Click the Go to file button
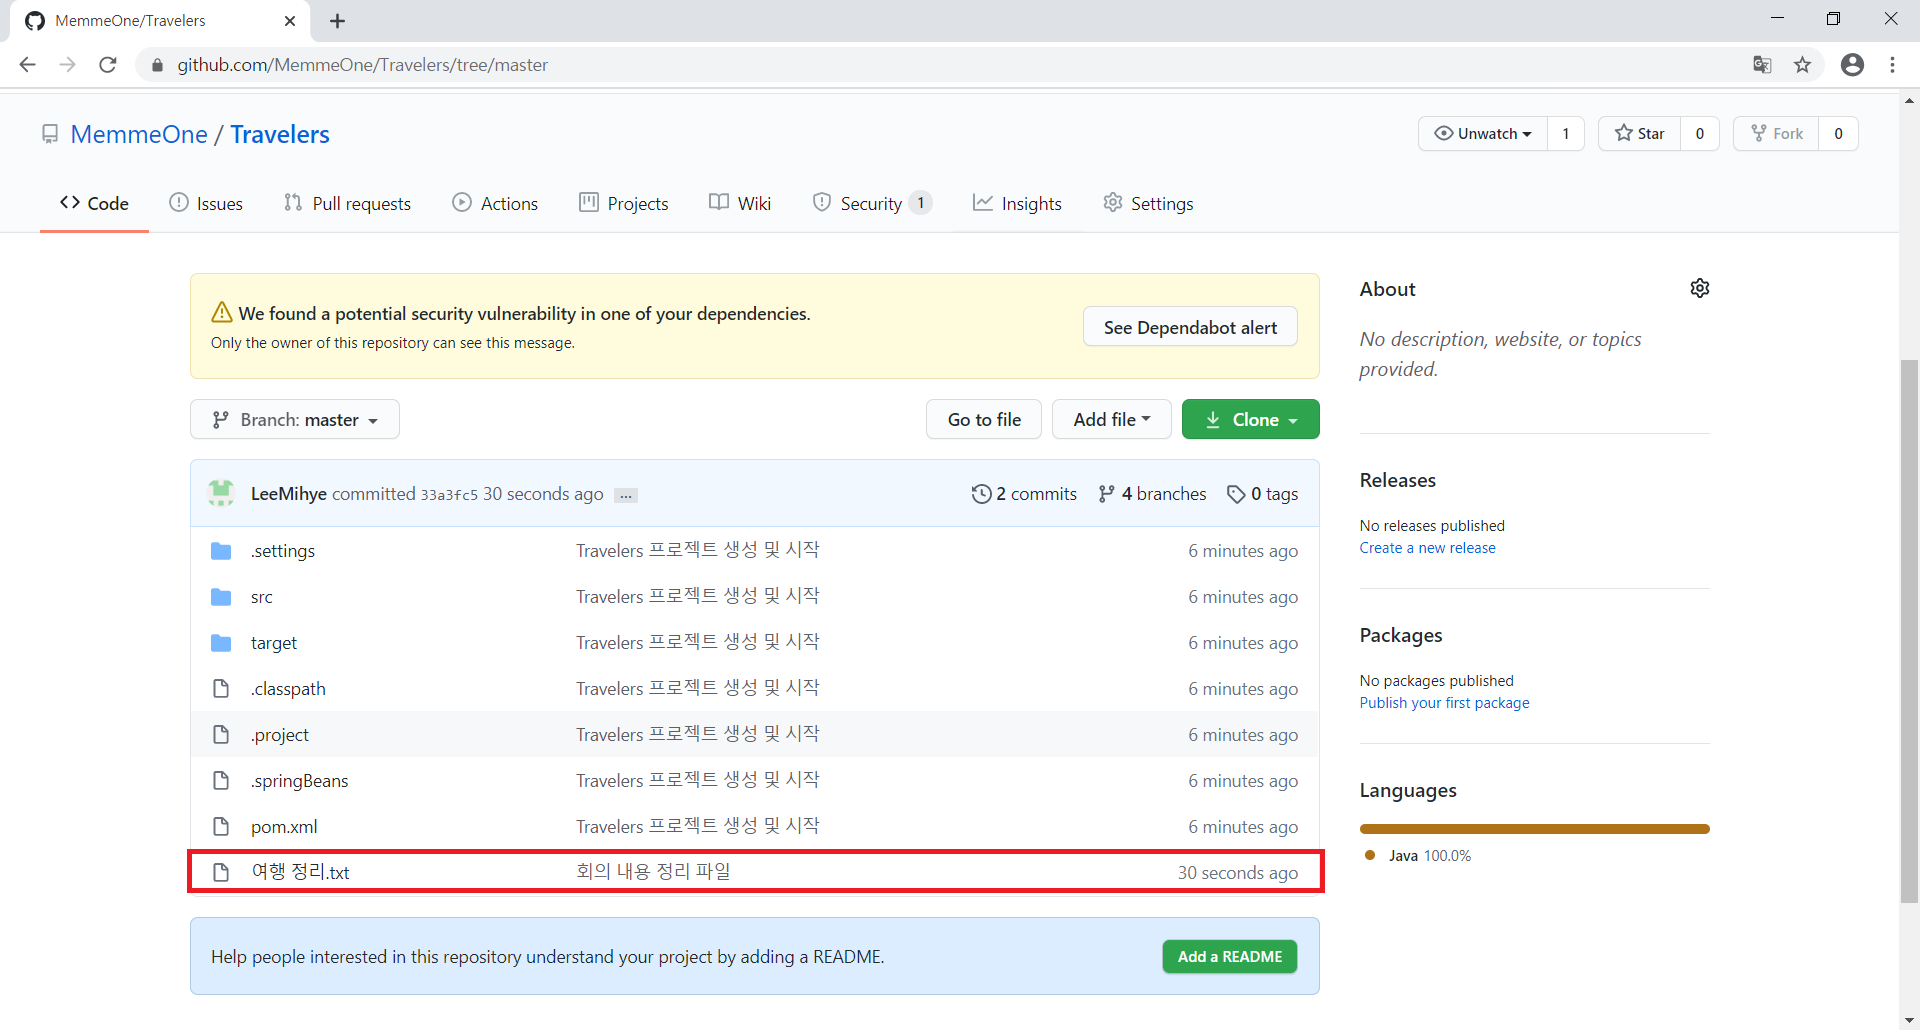Screen dimensions: 1920x1030 (x=984, y=420)
